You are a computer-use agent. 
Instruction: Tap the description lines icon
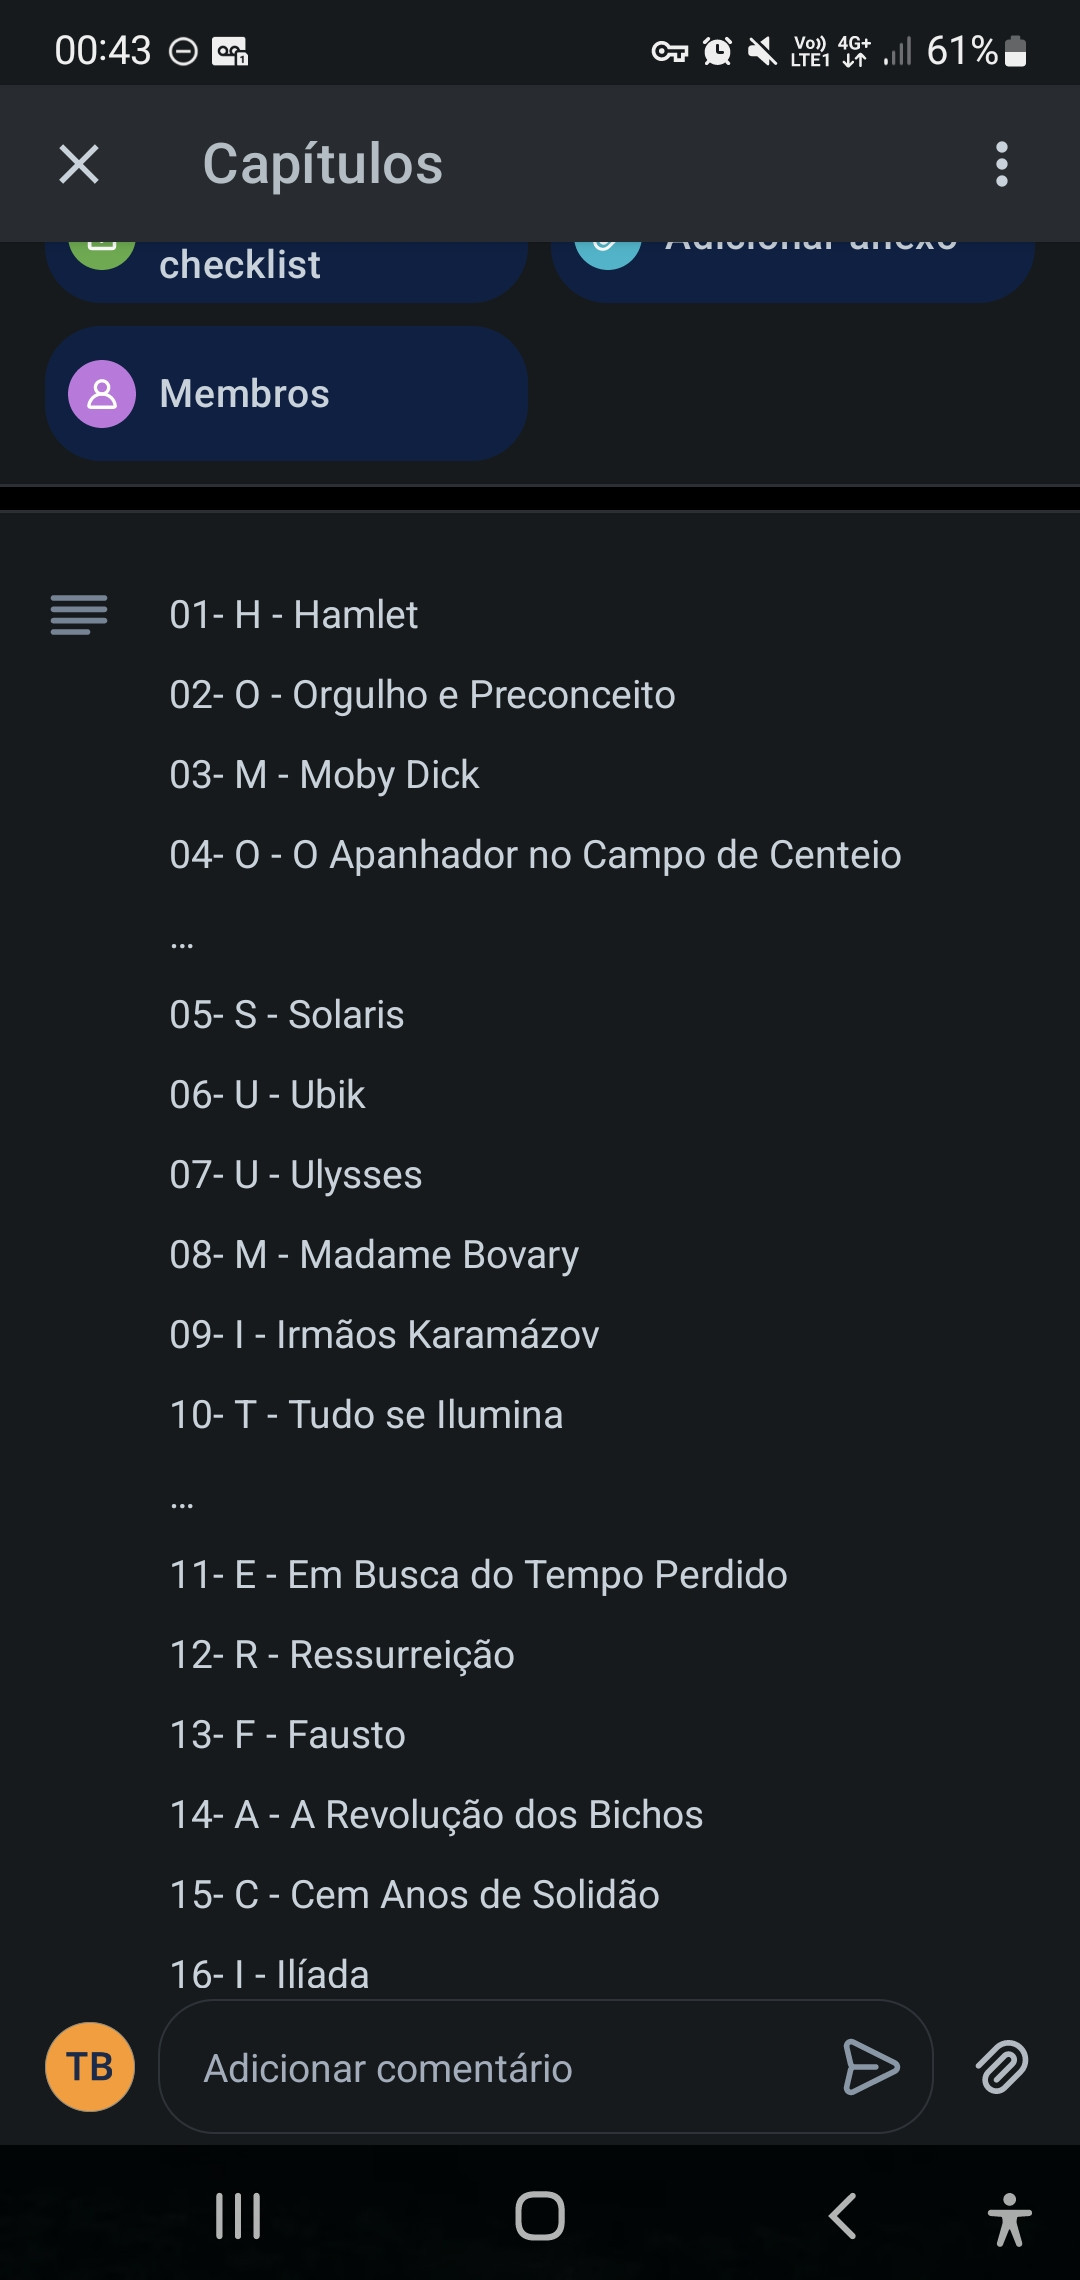tap(79, 615)
